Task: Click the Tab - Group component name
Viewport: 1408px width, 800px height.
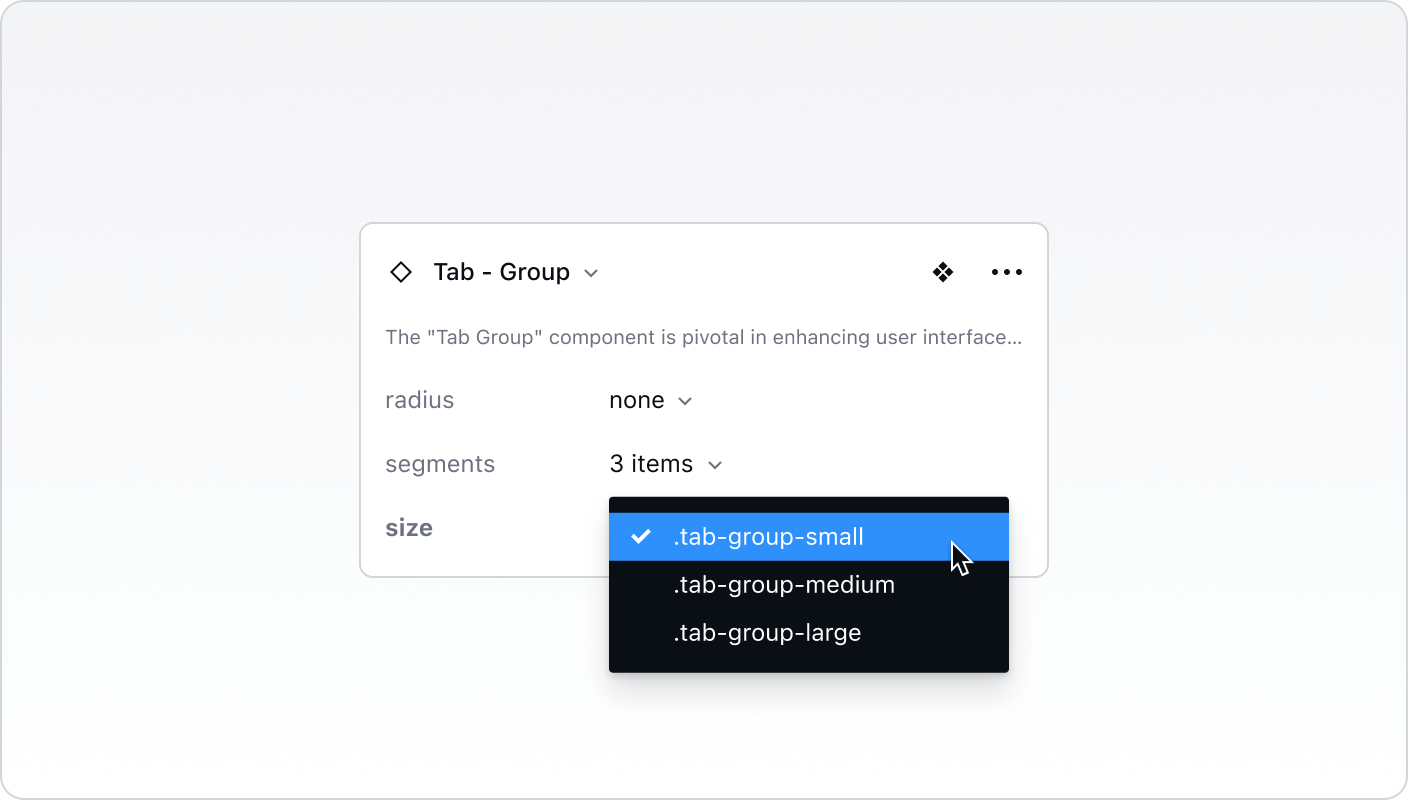Action: pos(501,272)
